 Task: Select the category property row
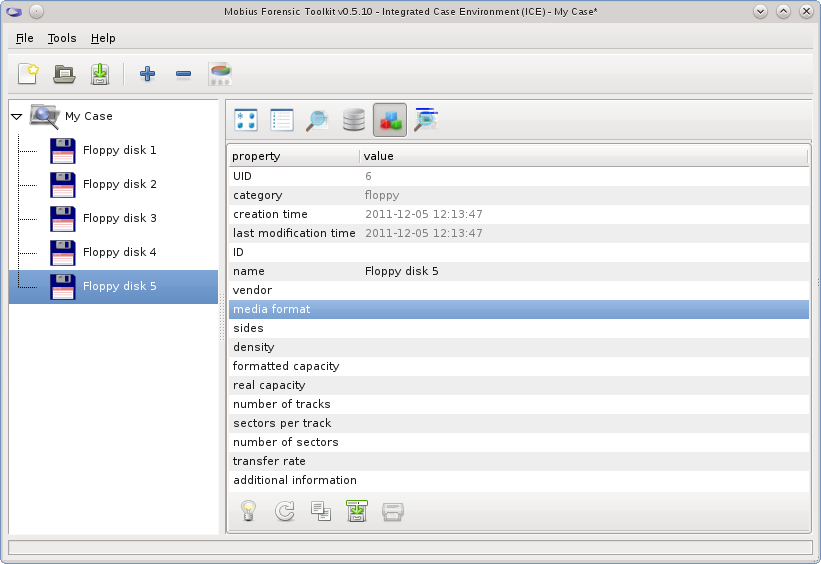tap(519, 195)
